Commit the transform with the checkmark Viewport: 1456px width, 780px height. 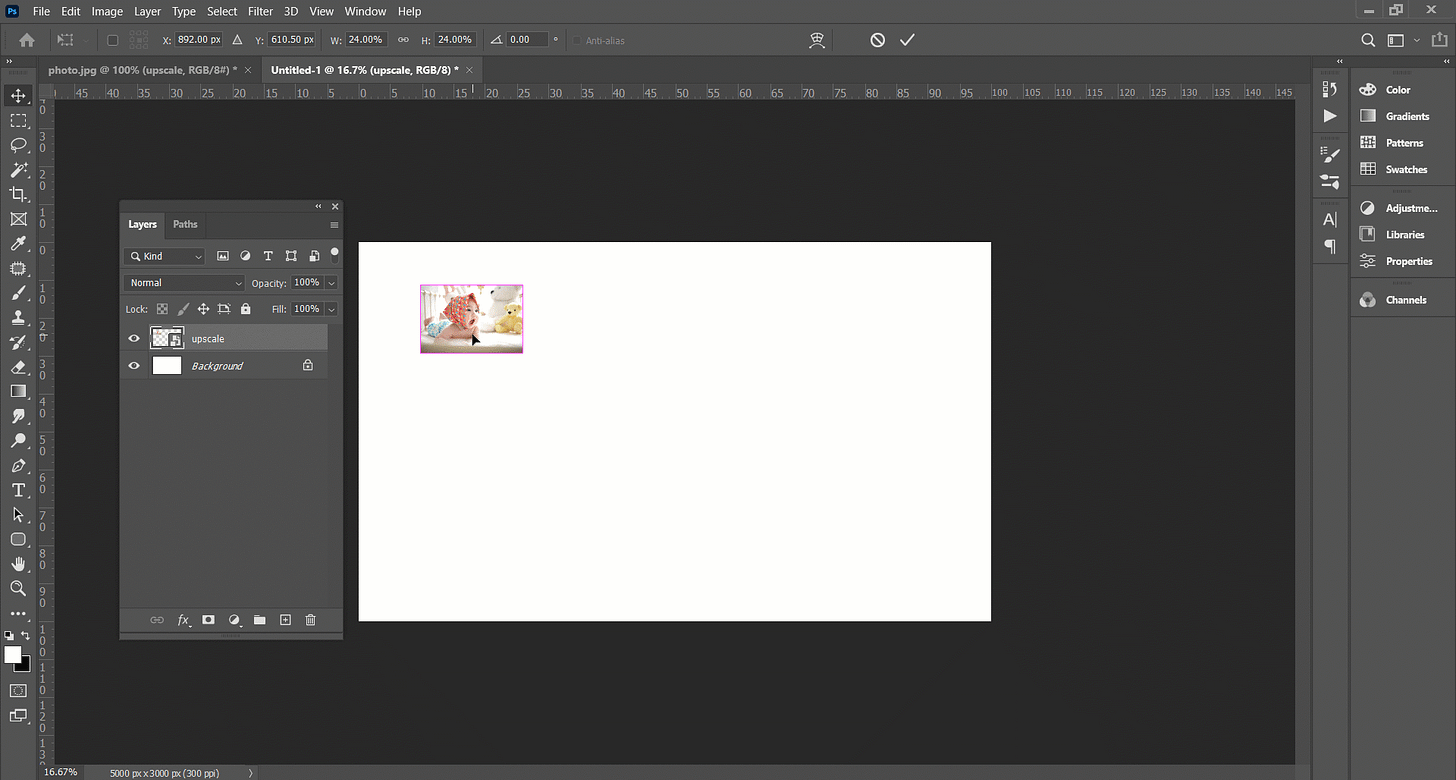click(x=907, y=40)
